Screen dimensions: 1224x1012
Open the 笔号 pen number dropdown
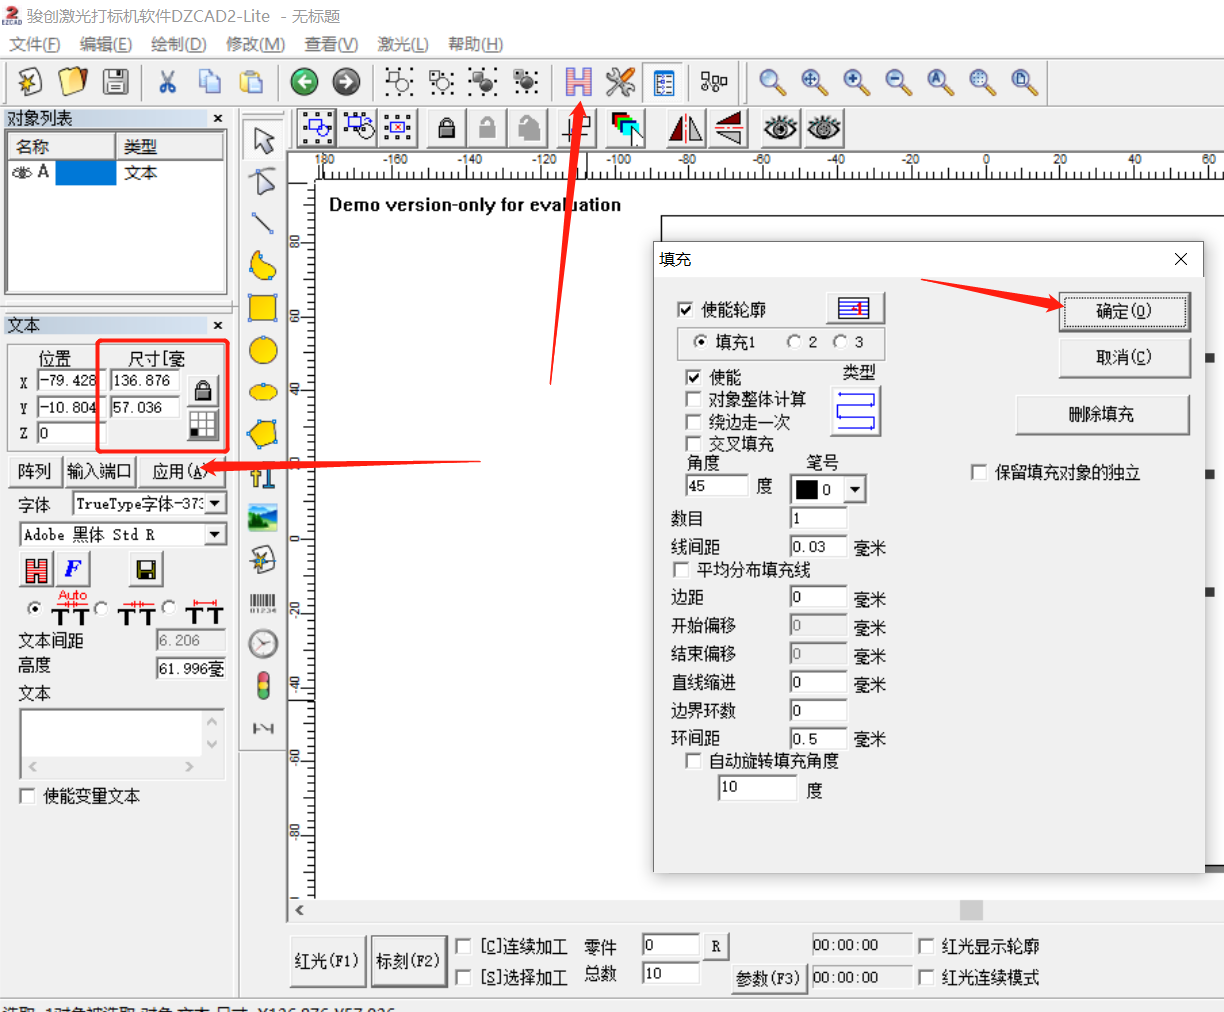[855, 490]
